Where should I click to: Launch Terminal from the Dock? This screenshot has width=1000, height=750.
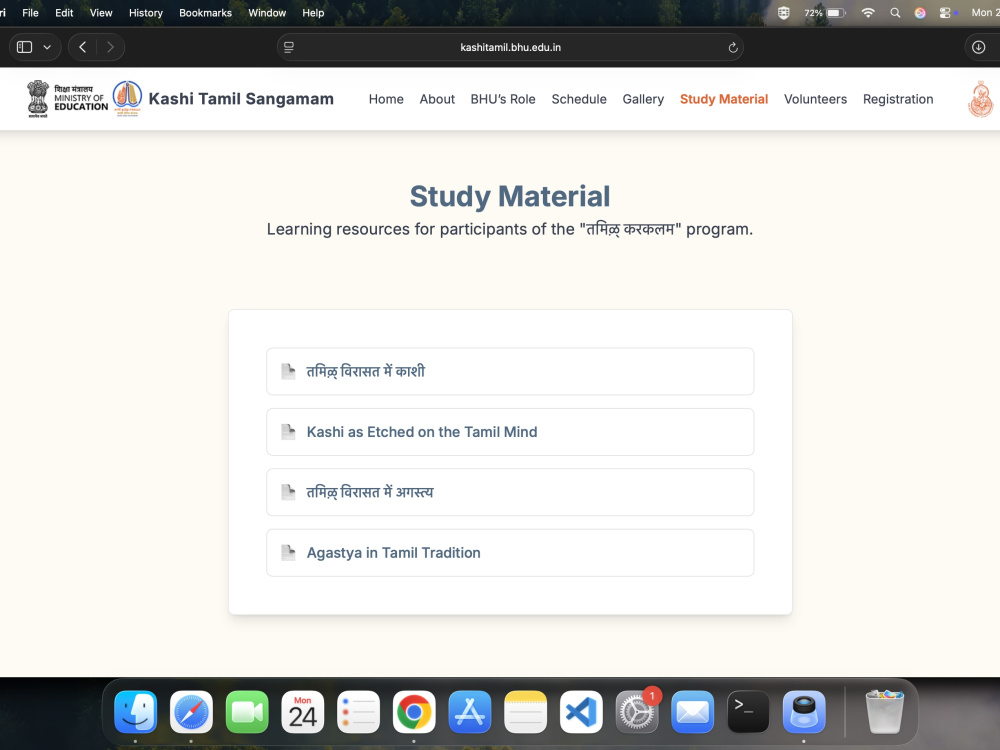click(x=748, y=712)
